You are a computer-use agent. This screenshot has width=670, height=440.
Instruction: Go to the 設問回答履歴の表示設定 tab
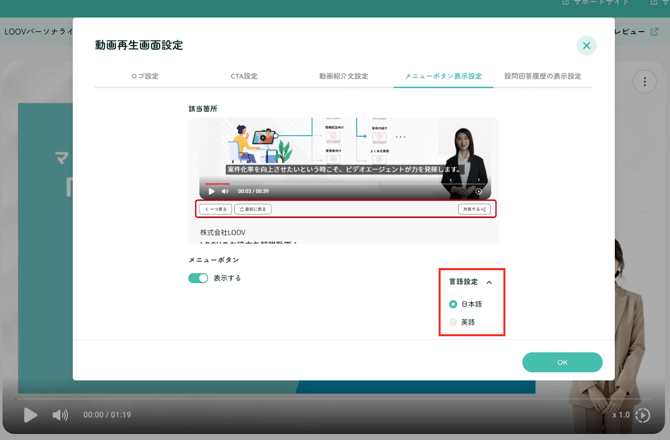(543, 76)
